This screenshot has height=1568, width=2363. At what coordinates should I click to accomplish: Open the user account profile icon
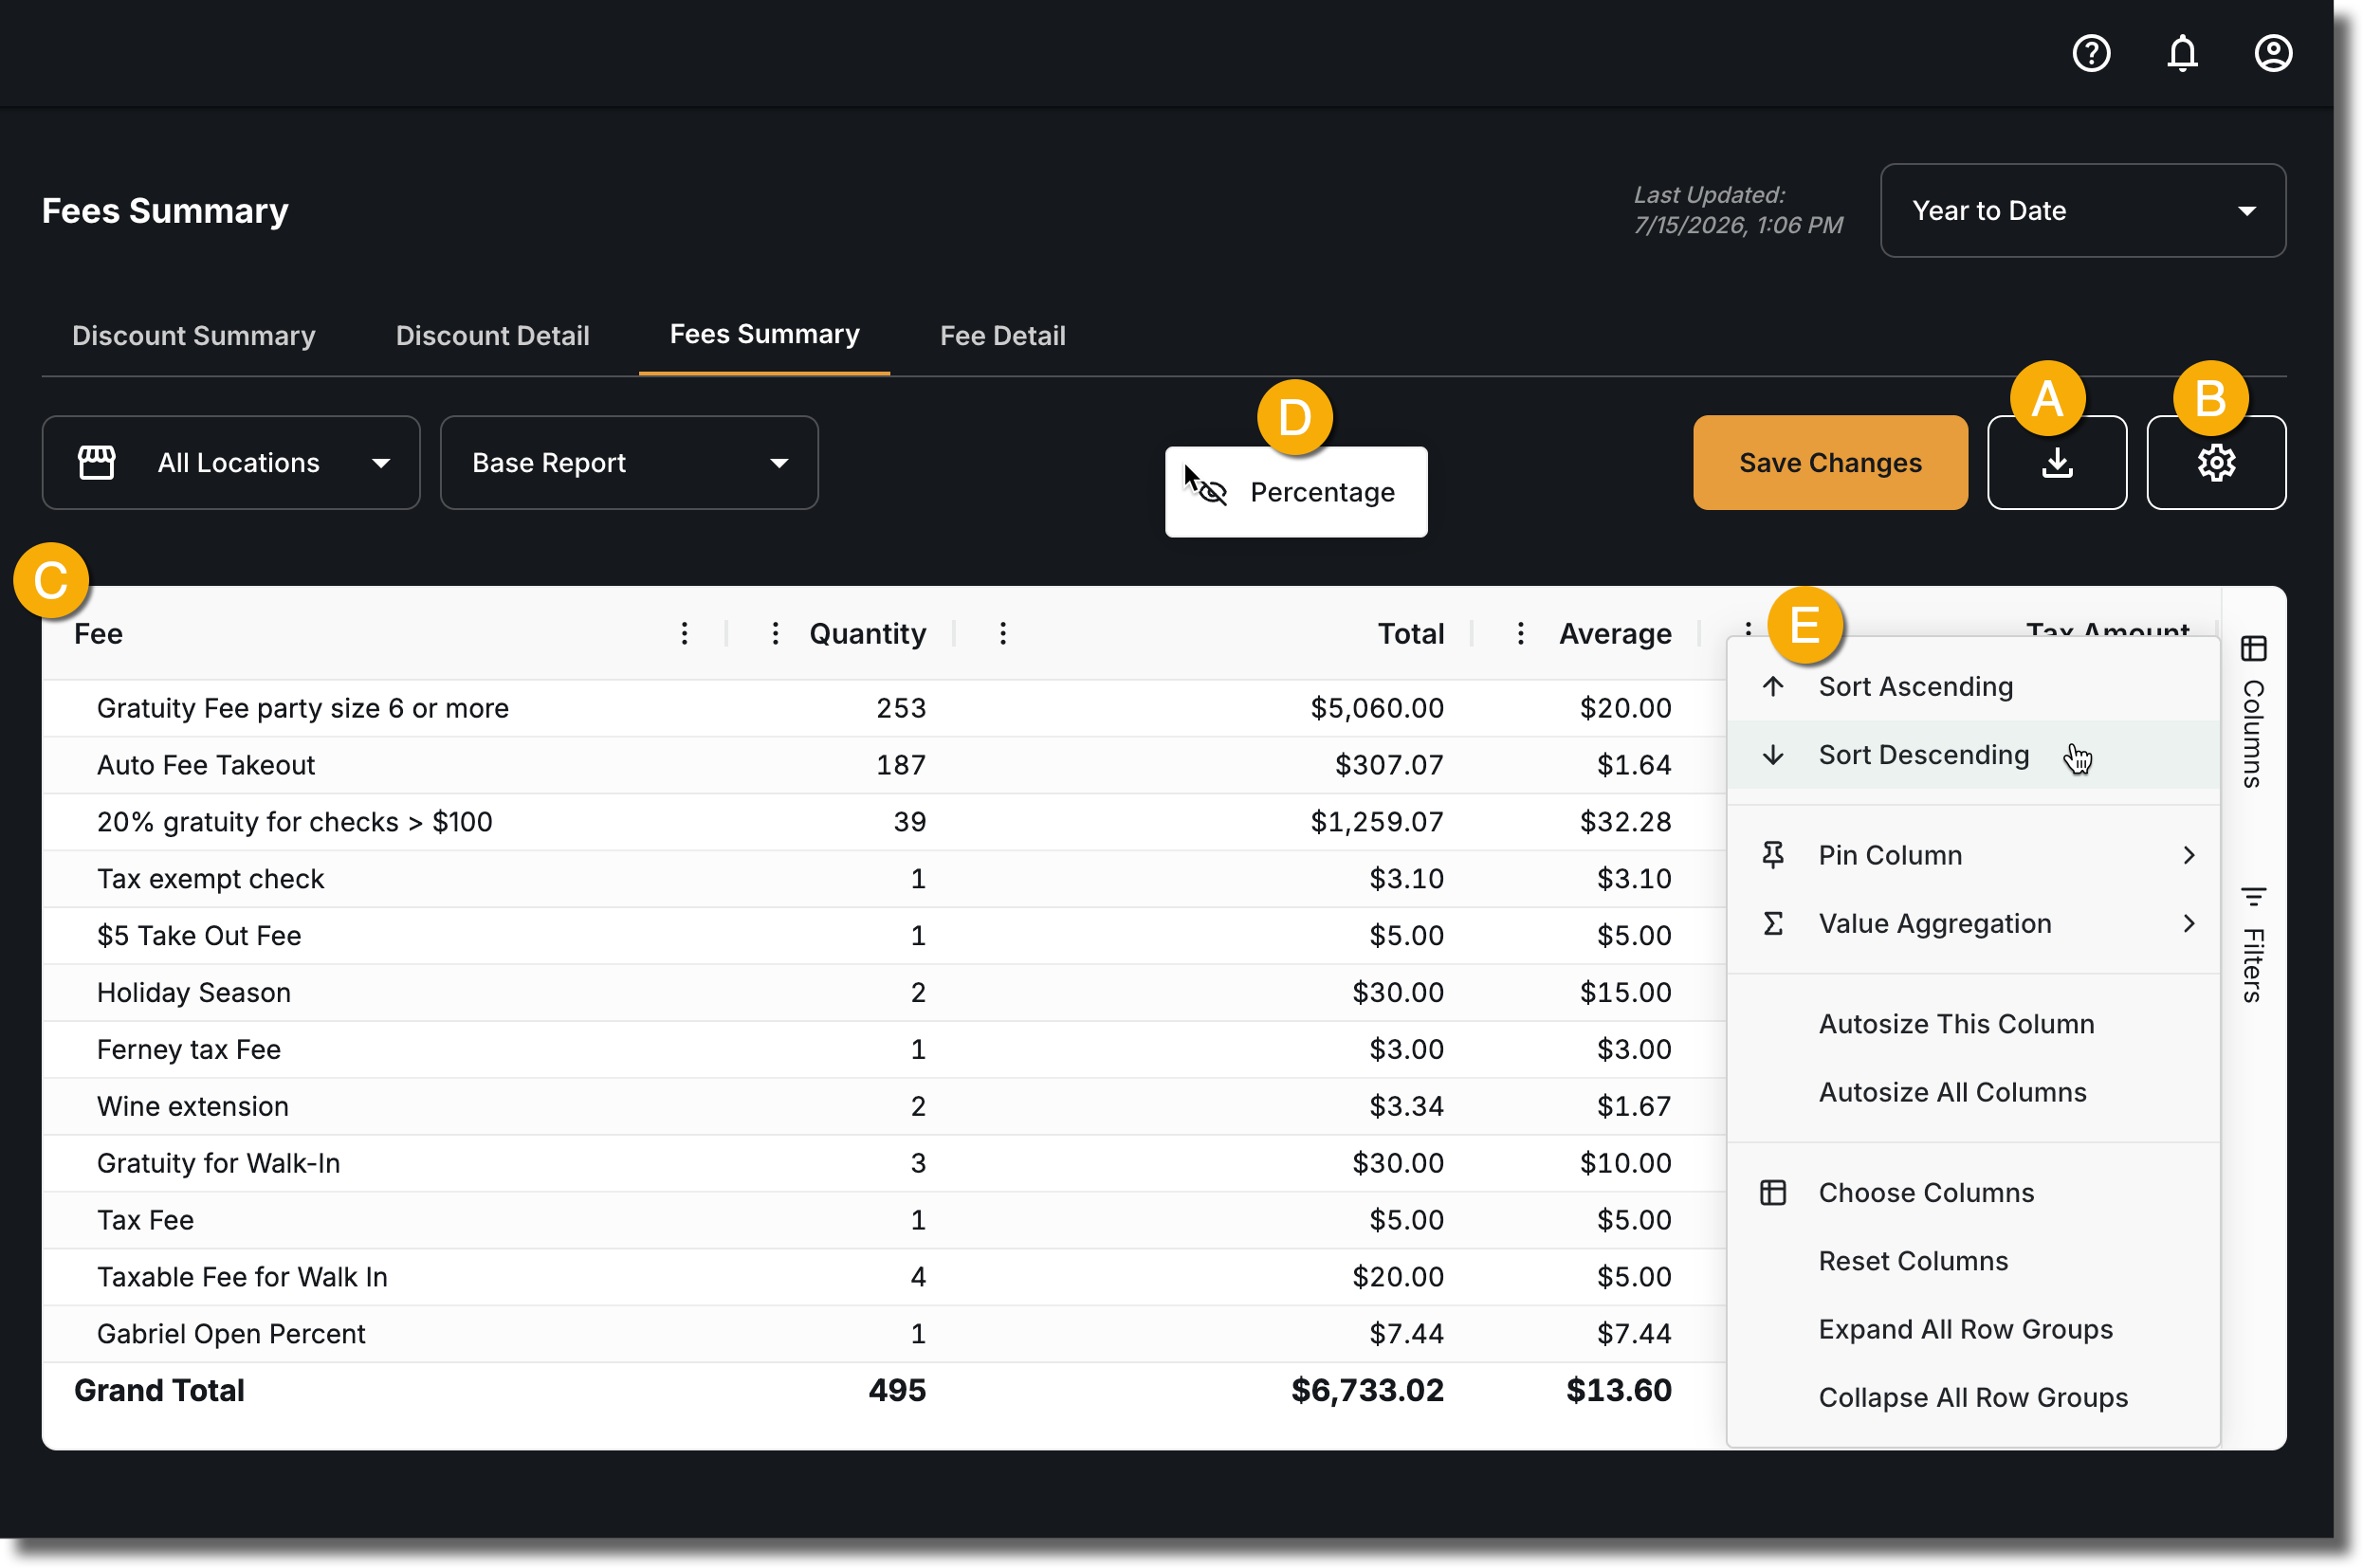tap(2273, 53)
